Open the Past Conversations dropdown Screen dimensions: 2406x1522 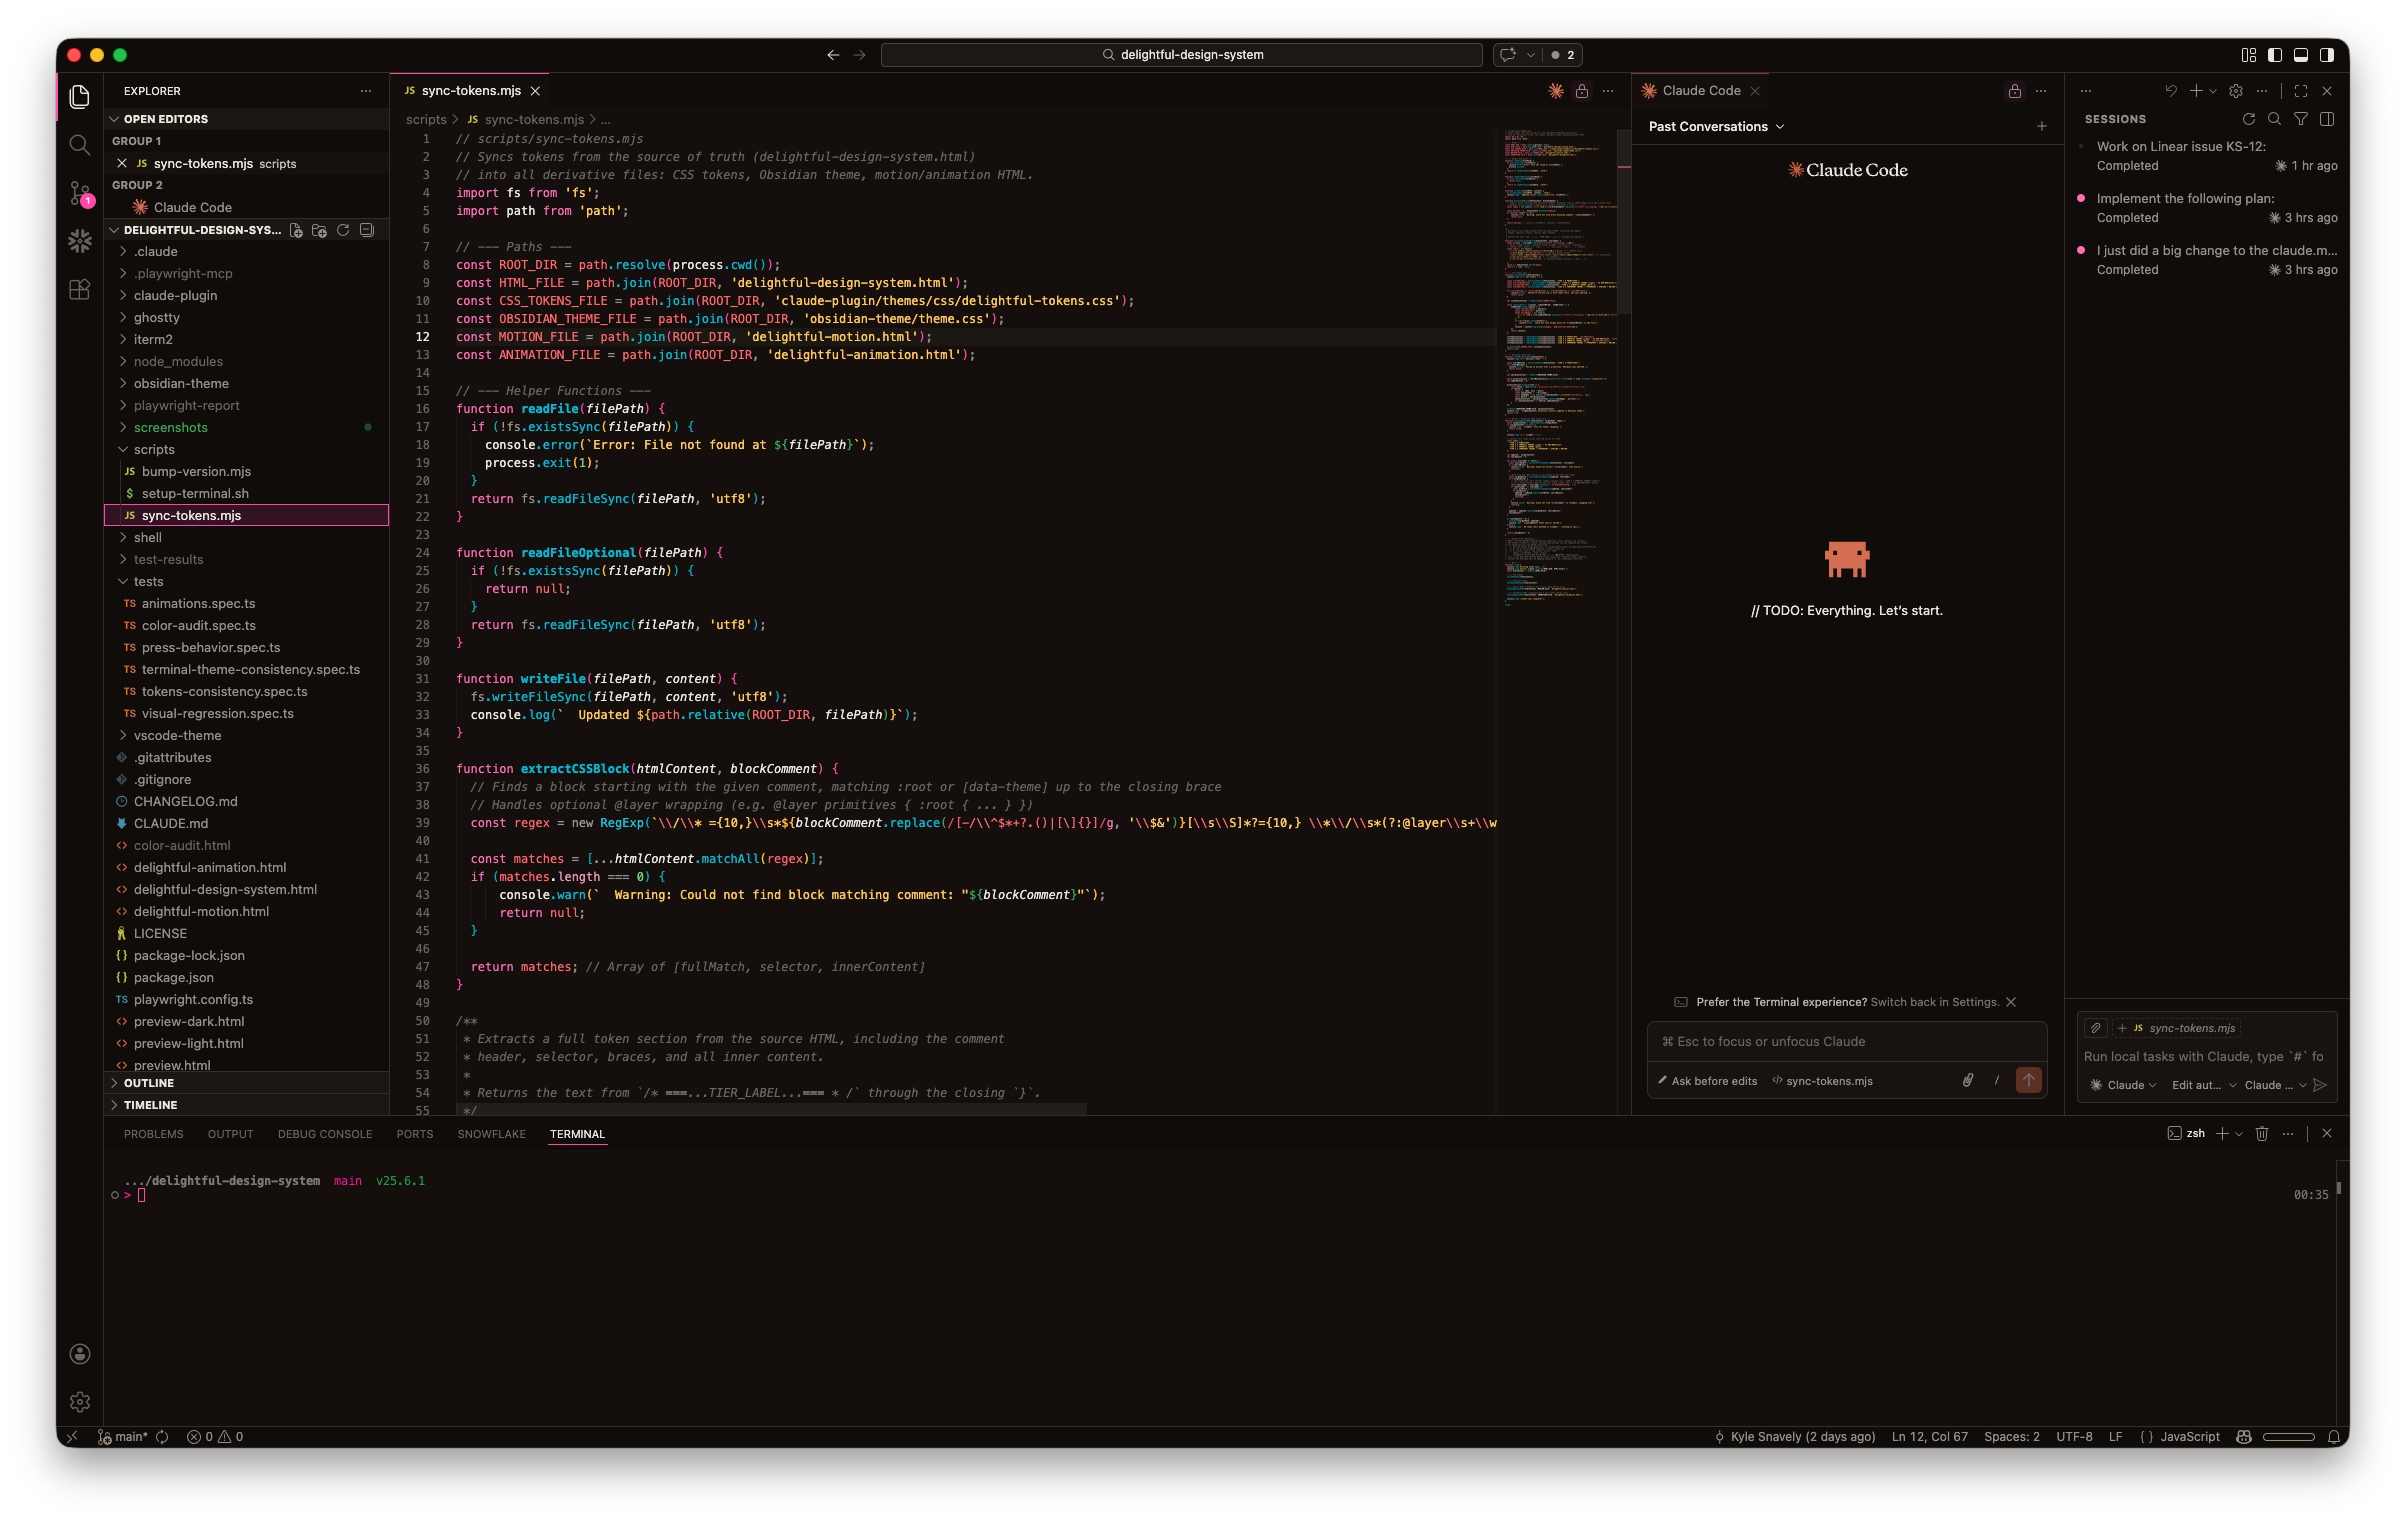(1715, 127)
